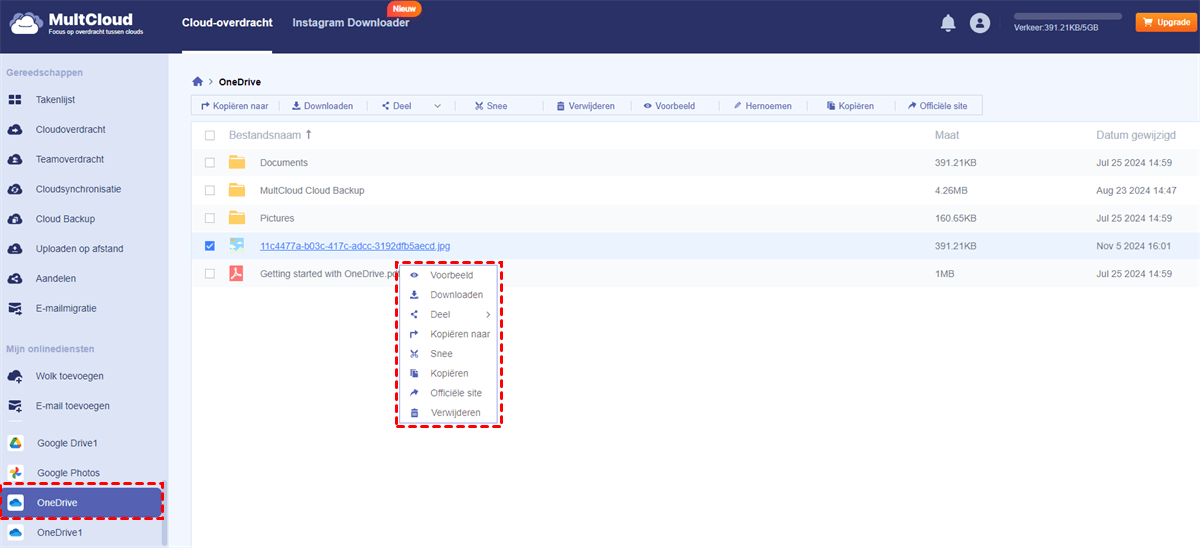Switch to the Instagram Downloader tab

(x=350, y=22)
